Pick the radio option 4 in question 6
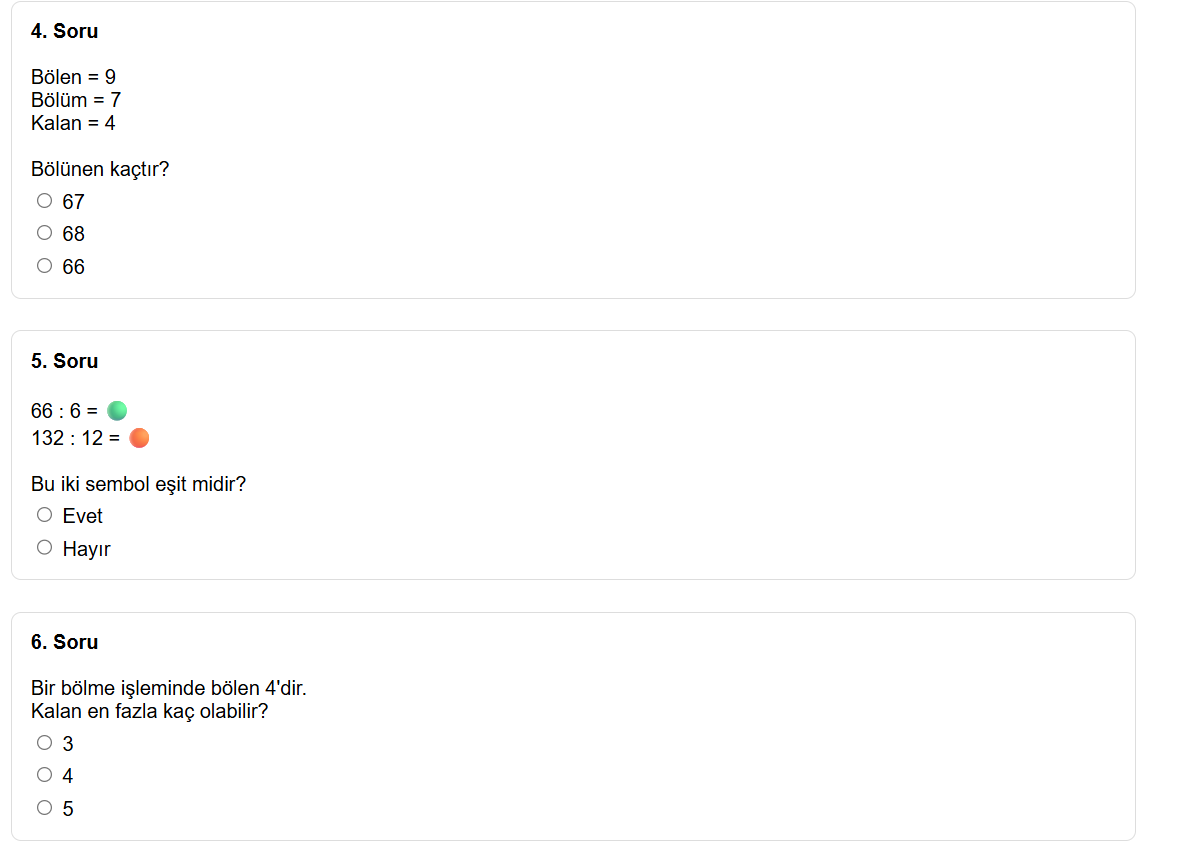The image size is (1191, 854). tap(44, 775)
